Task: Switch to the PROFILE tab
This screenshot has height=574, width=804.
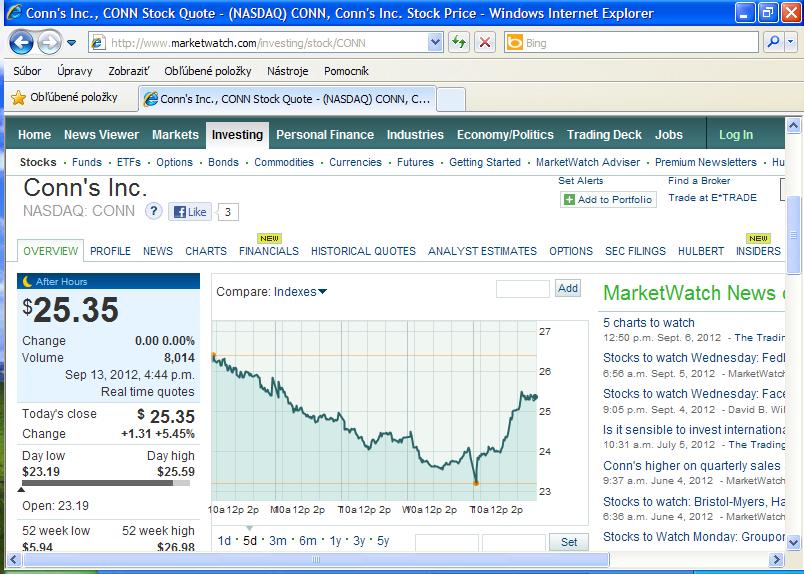Action: tap(110, 251)
